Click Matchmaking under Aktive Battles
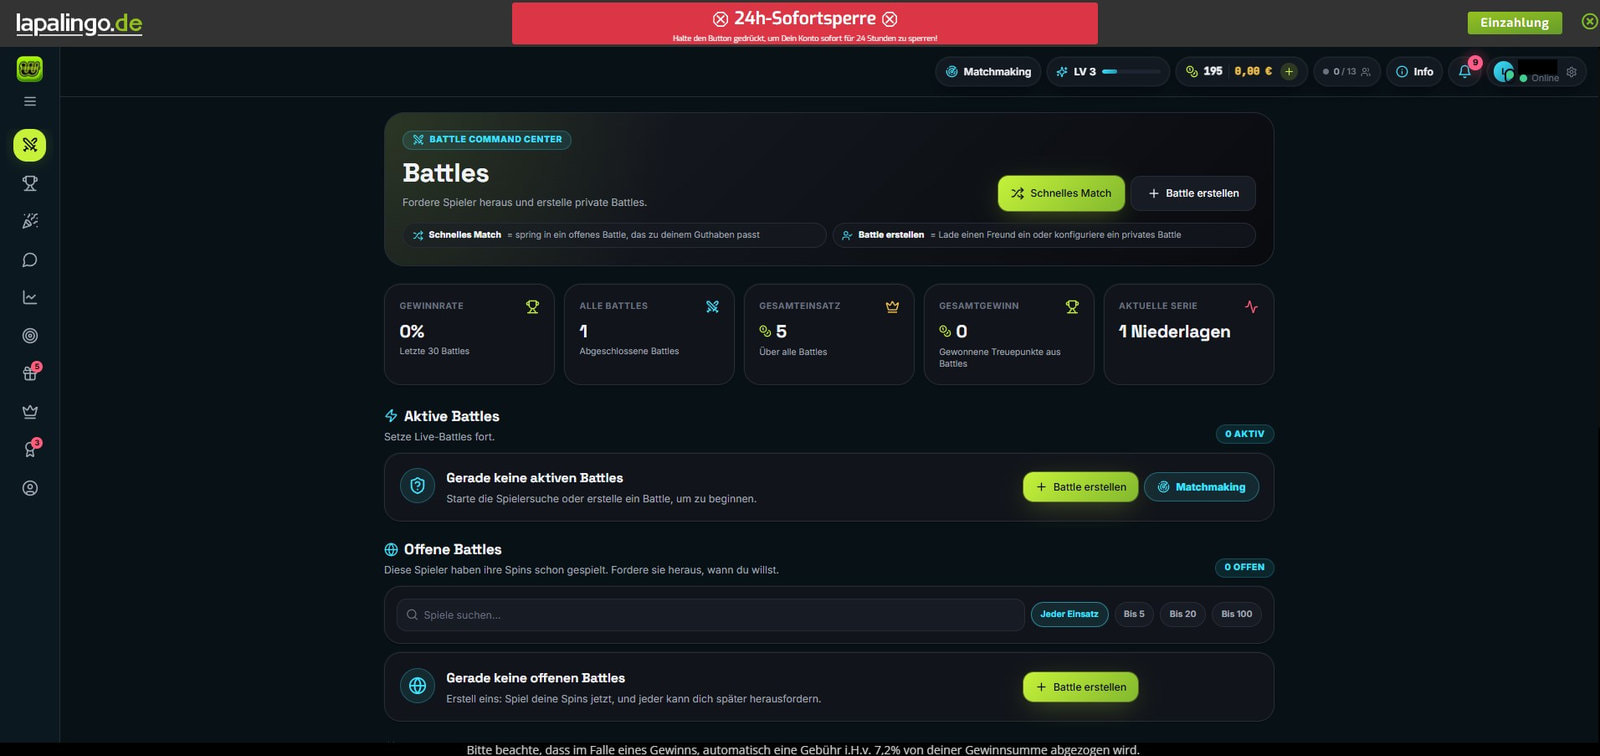1600x756 pixels. pos(1201,487)
